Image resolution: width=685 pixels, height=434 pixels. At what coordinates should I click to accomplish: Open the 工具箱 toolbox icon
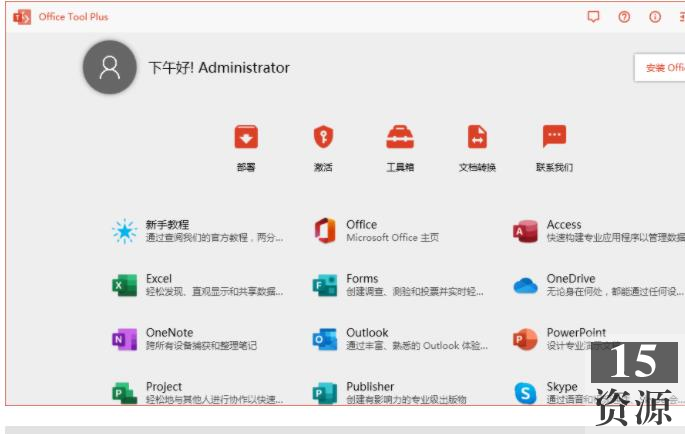point(400,137)
